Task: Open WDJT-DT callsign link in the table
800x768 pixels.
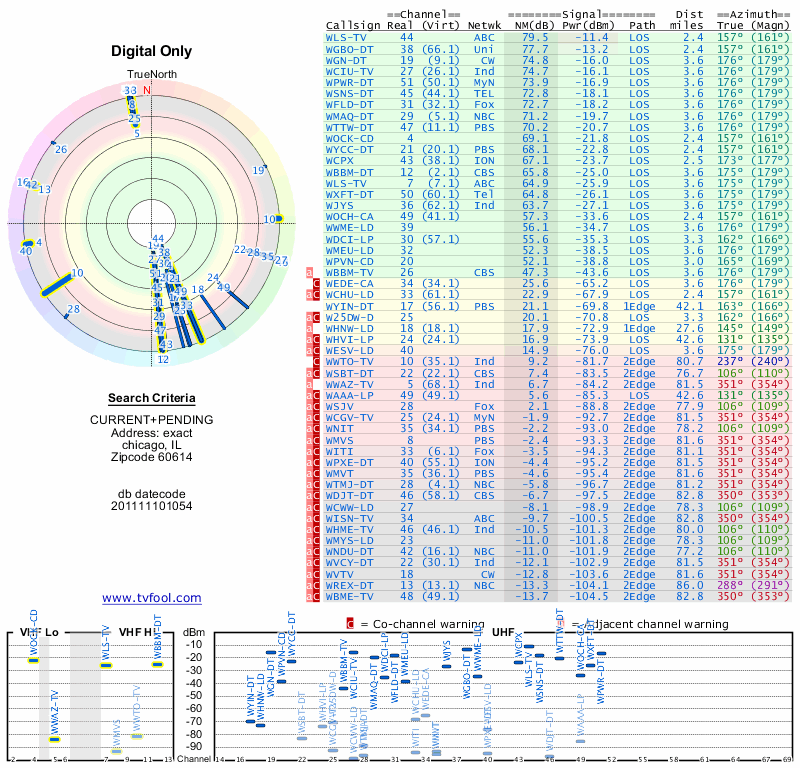Action: (x=349, y=496)
